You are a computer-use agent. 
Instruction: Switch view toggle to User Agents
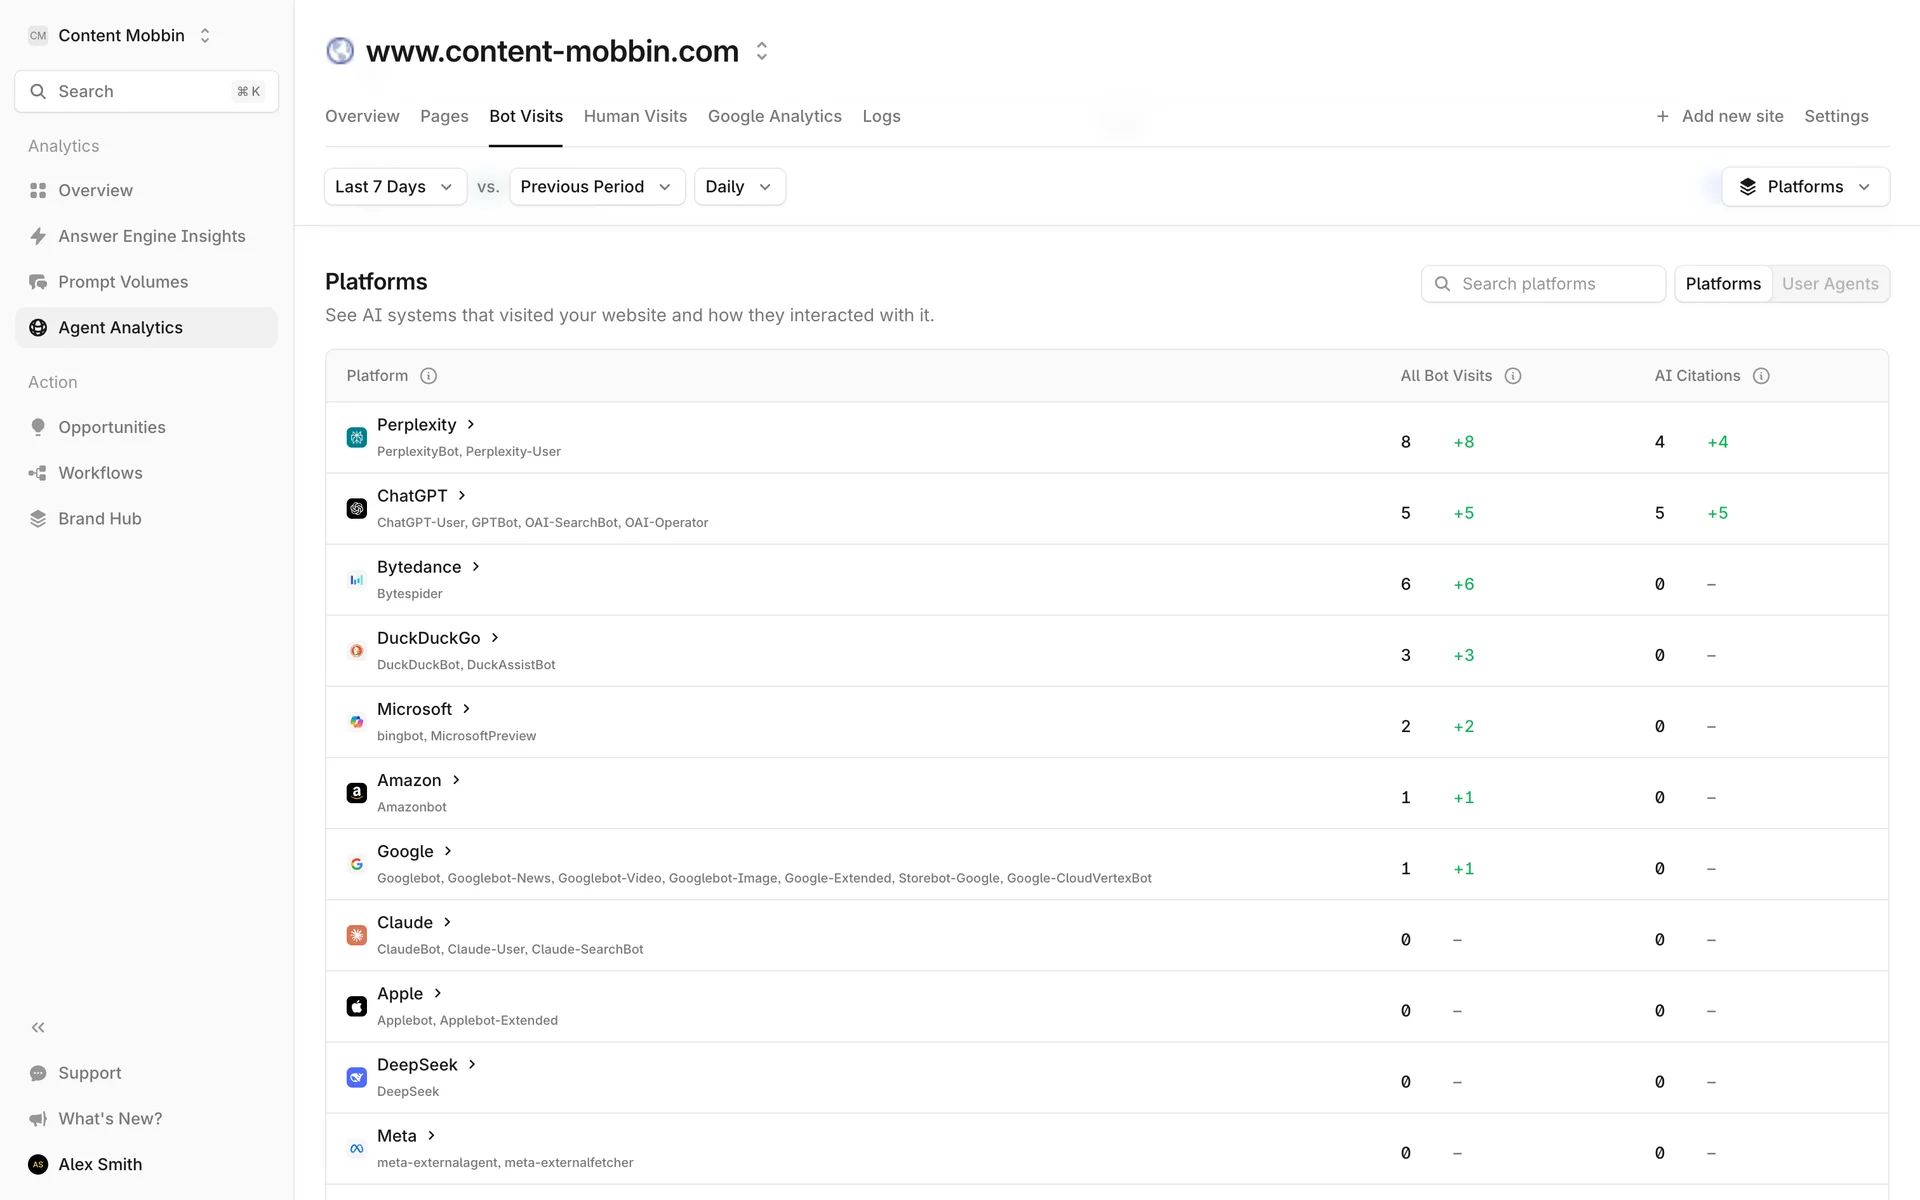point(1829,284)
